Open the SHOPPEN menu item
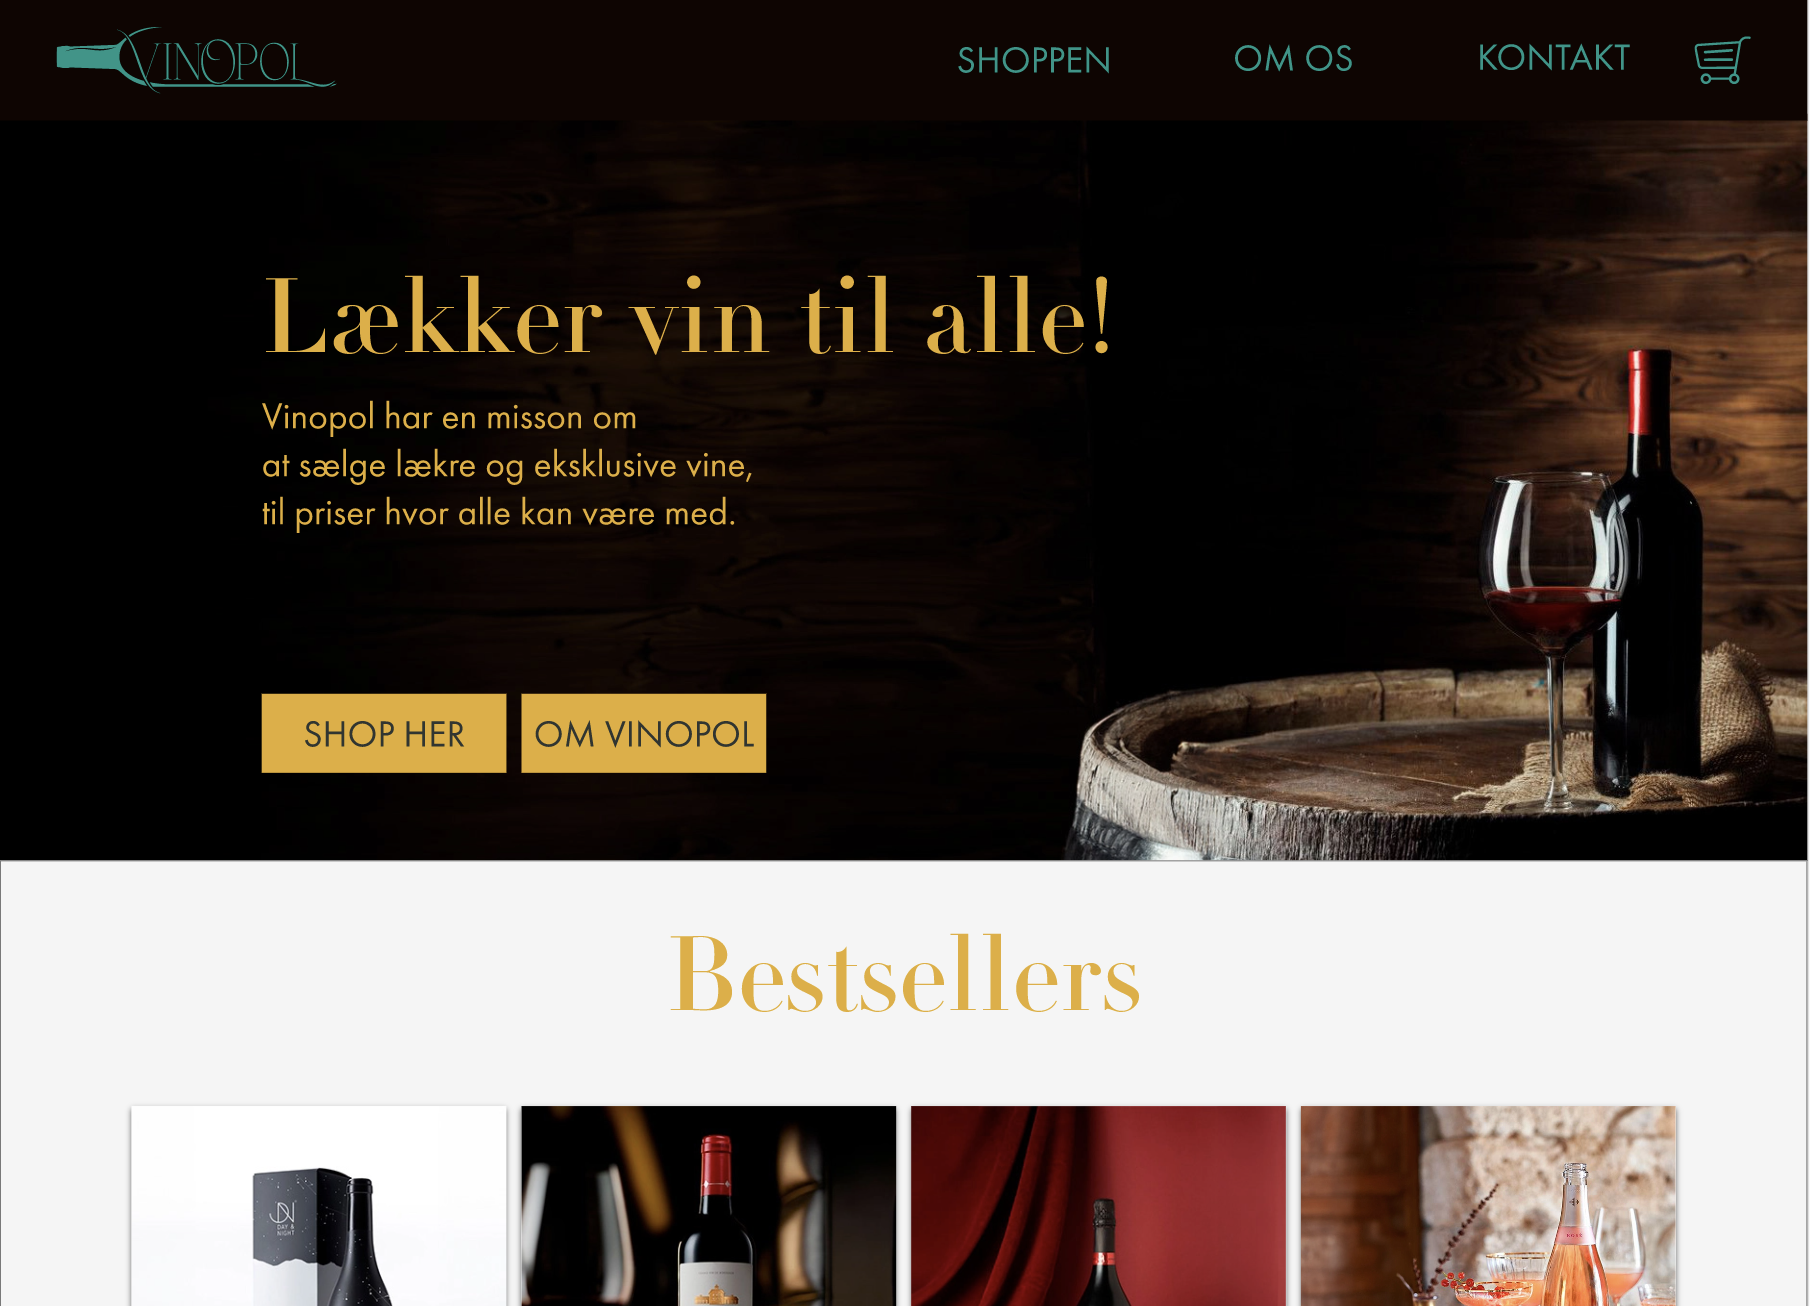1810x1306 pixels. 1034,60
